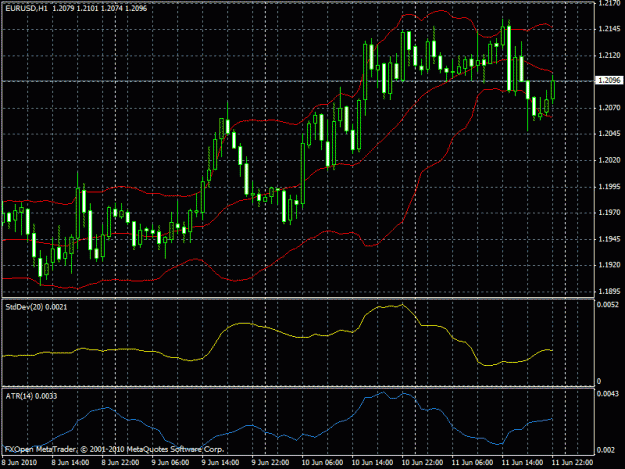Click the 8 Jun 2010 time label
This screenshot has width=625, height=469.
[19, 463]
